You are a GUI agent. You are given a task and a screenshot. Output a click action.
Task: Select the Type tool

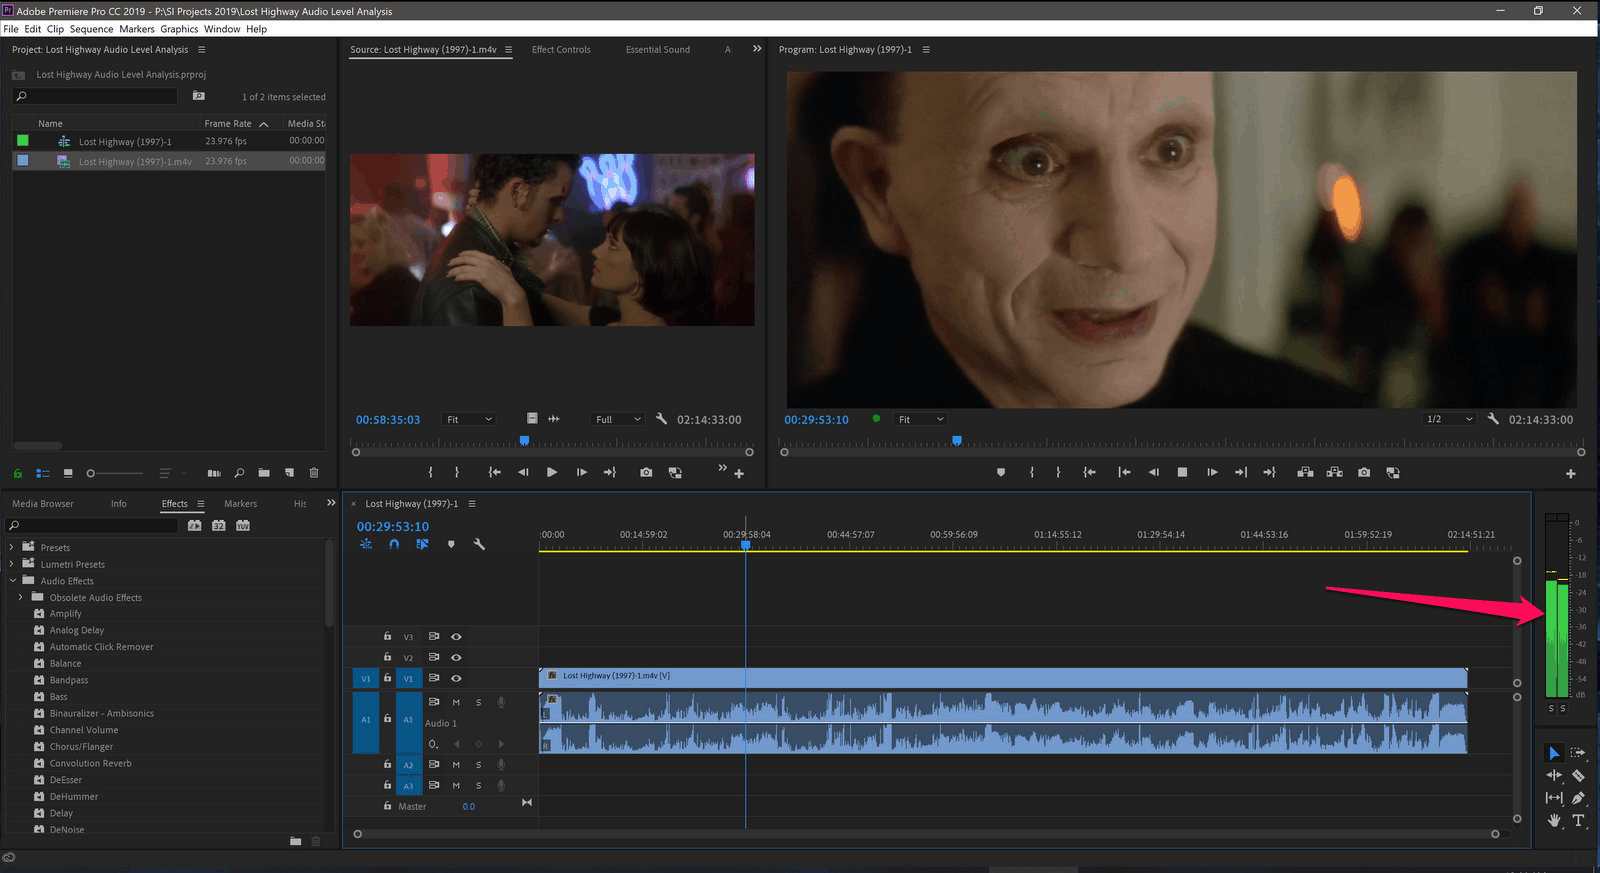[x=1578, y=821]
